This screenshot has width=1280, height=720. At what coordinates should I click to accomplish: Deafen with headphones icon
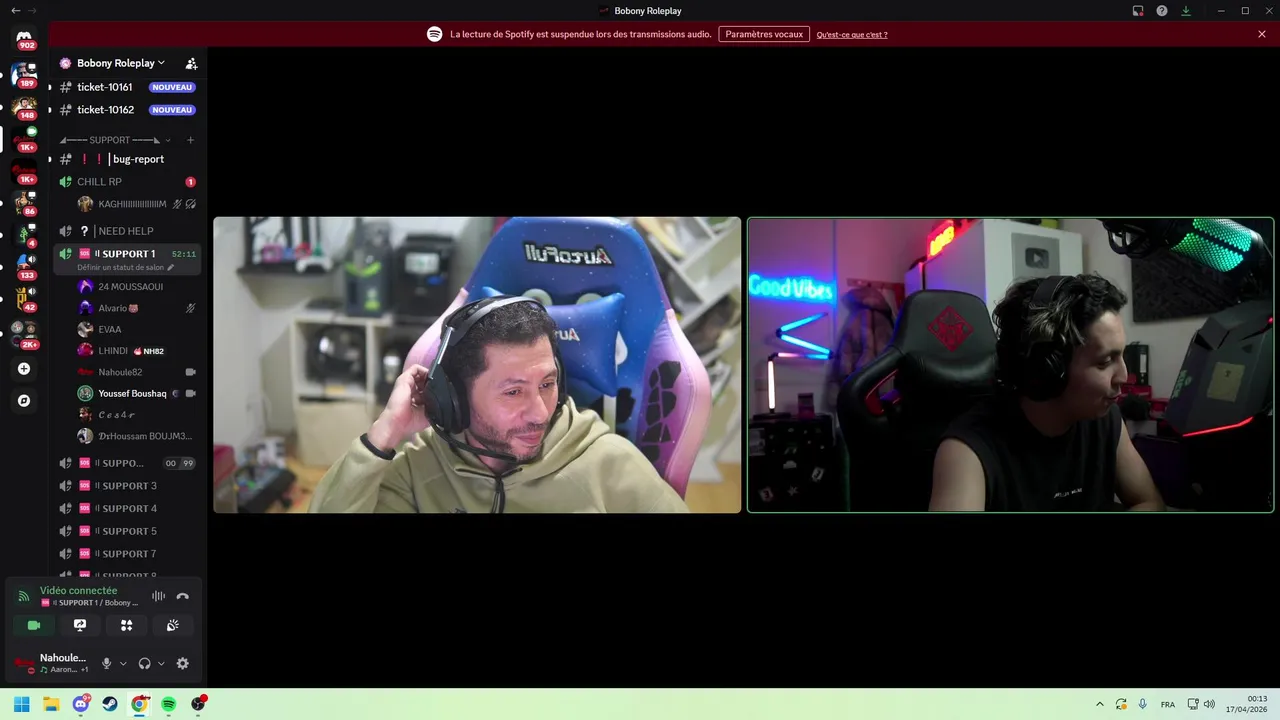pos(145,663)
